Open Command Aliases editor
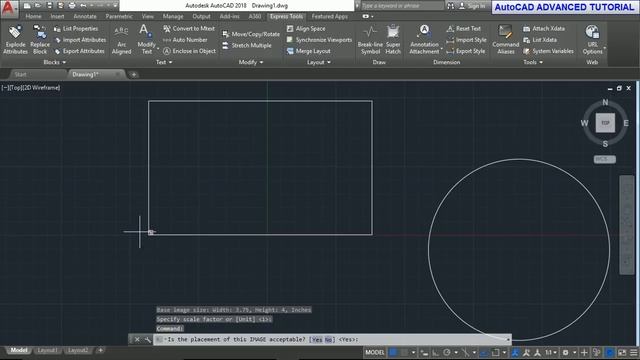The width and height of the screenshot is (640, 360). point(505,40)
